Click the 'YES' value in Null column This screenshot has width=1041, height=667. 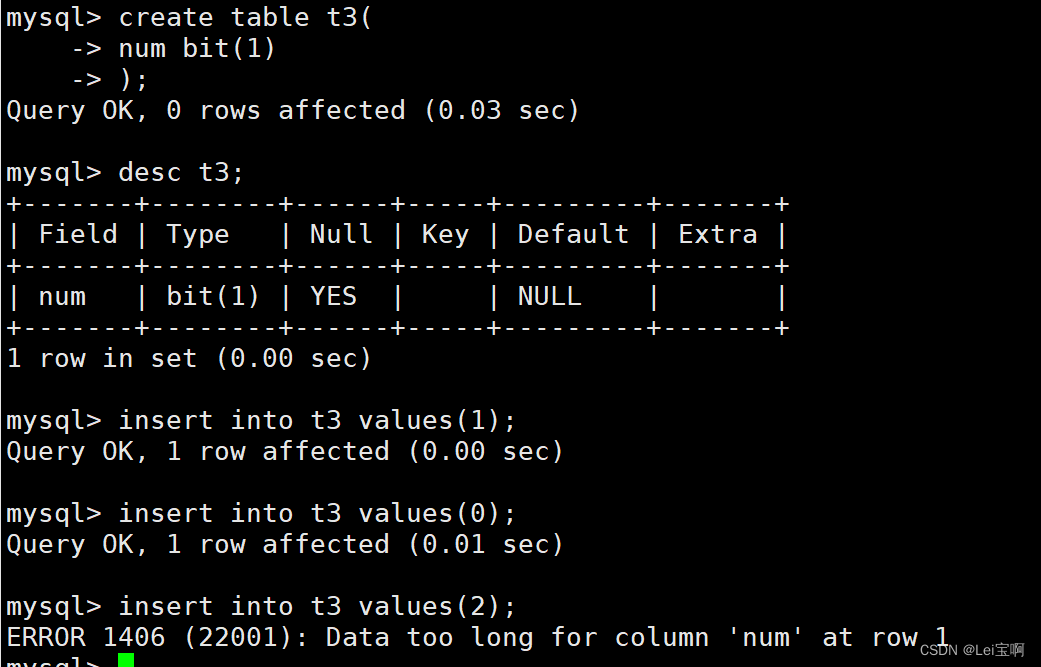pos(333,296)
